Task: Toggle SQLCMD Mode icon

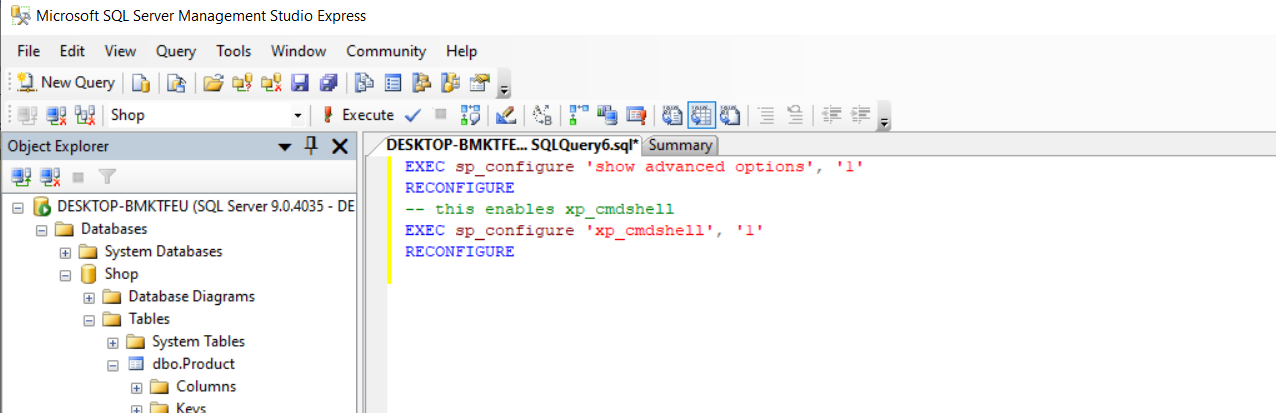Action: pos(636,115)
